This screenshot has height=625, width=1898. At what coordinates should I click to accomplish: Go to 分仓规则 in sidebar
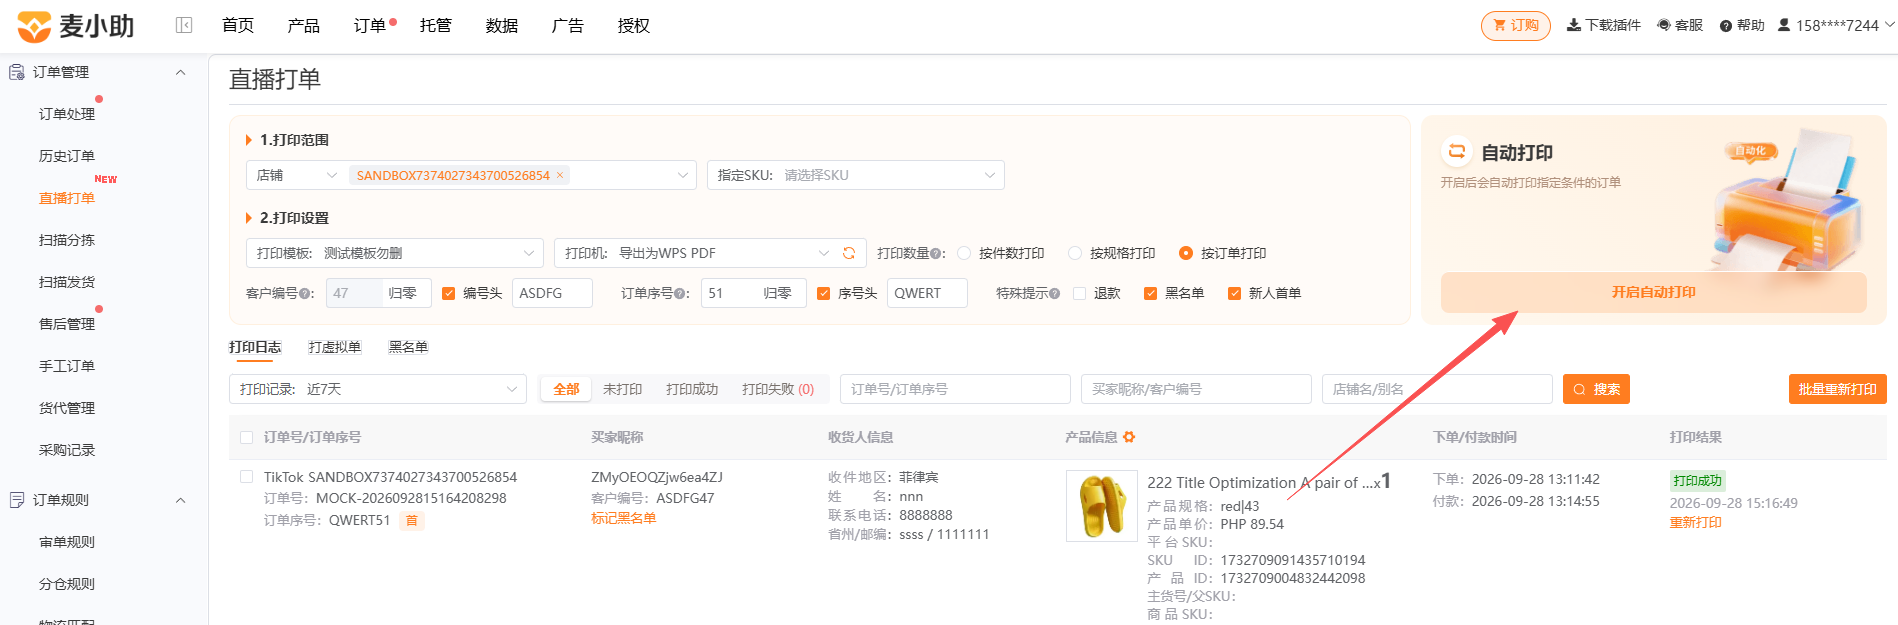coord(67,584)
